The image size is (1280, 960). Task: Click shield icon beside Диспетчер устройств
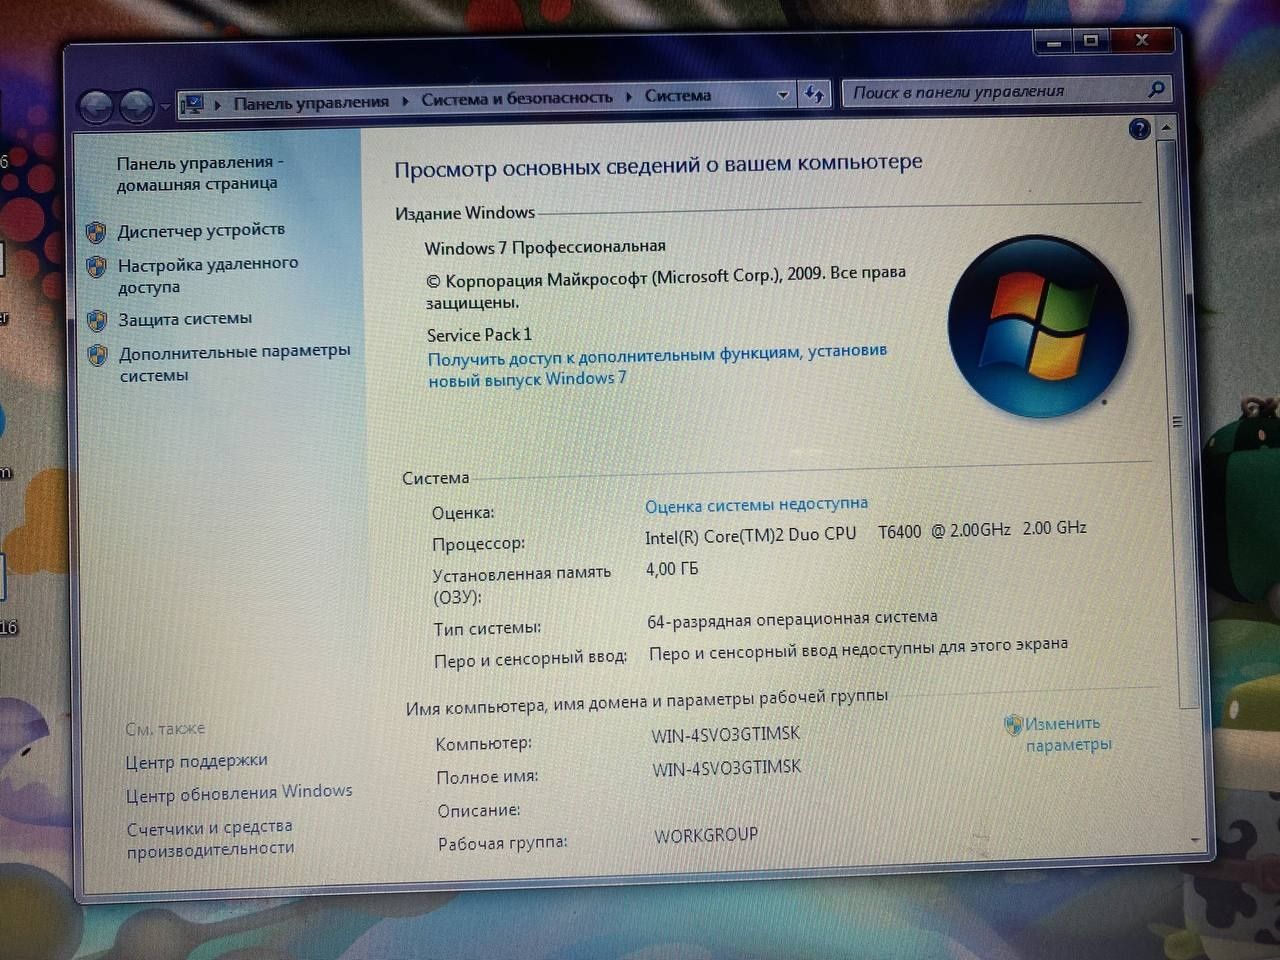(96, 233)
